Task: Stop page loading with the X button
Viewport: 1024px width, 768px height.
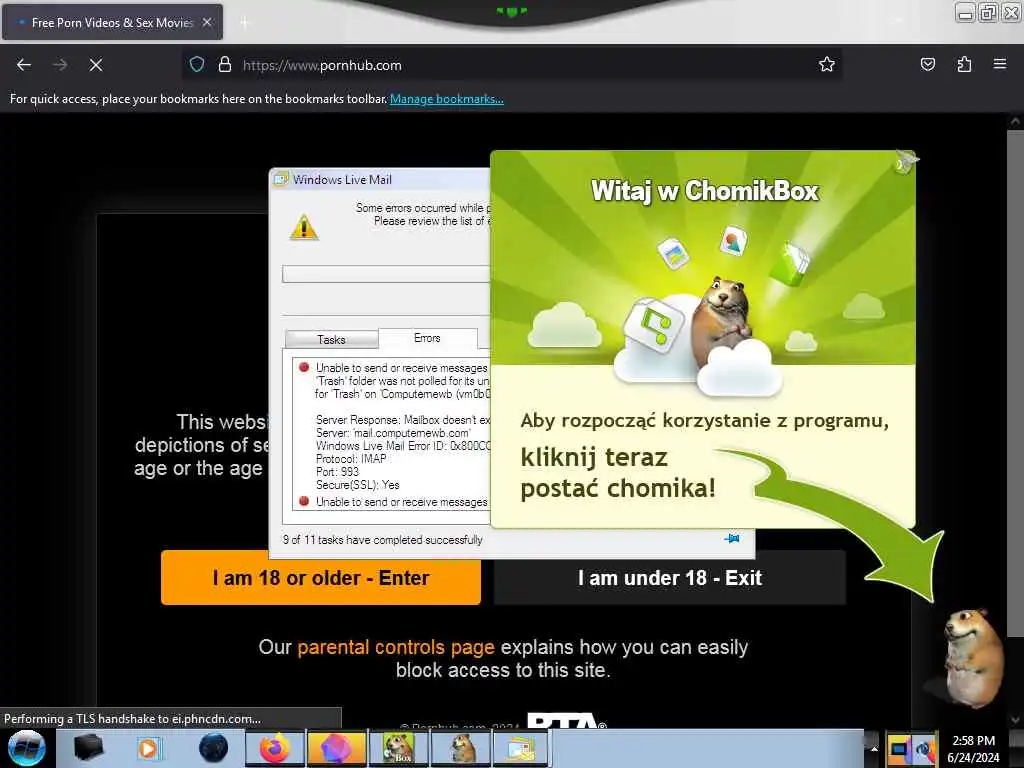Action: [x=96, y=65]
